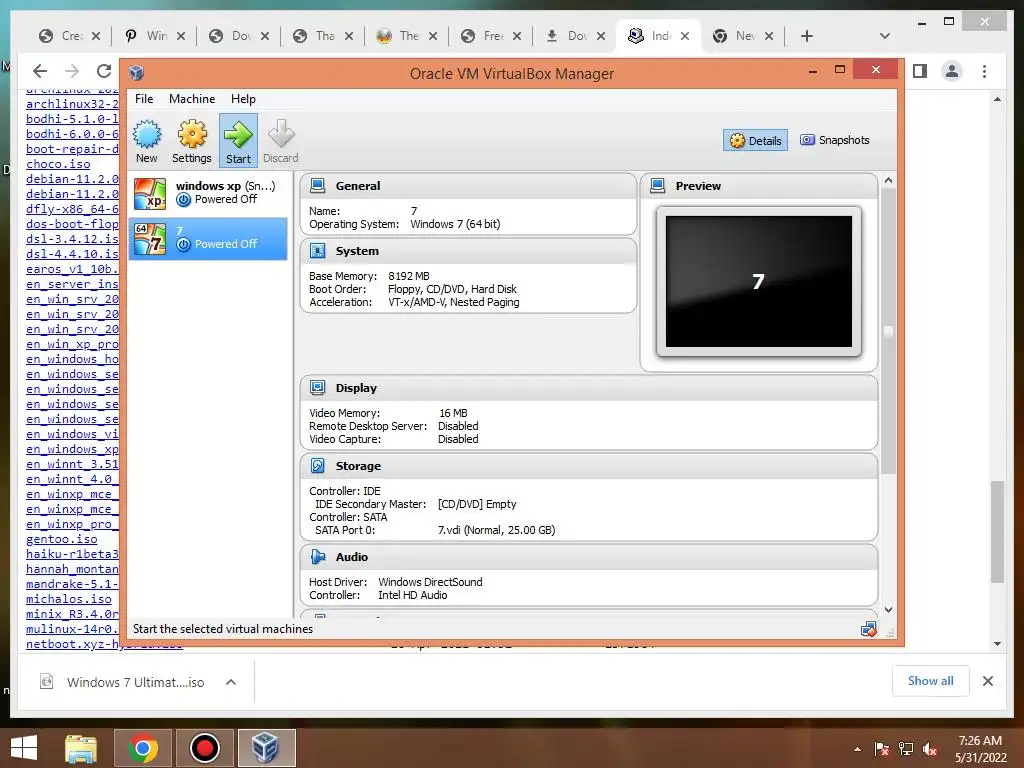Open the File menu
The height and width of the screenshot is (768, 1024).
(x=144, y=99)
